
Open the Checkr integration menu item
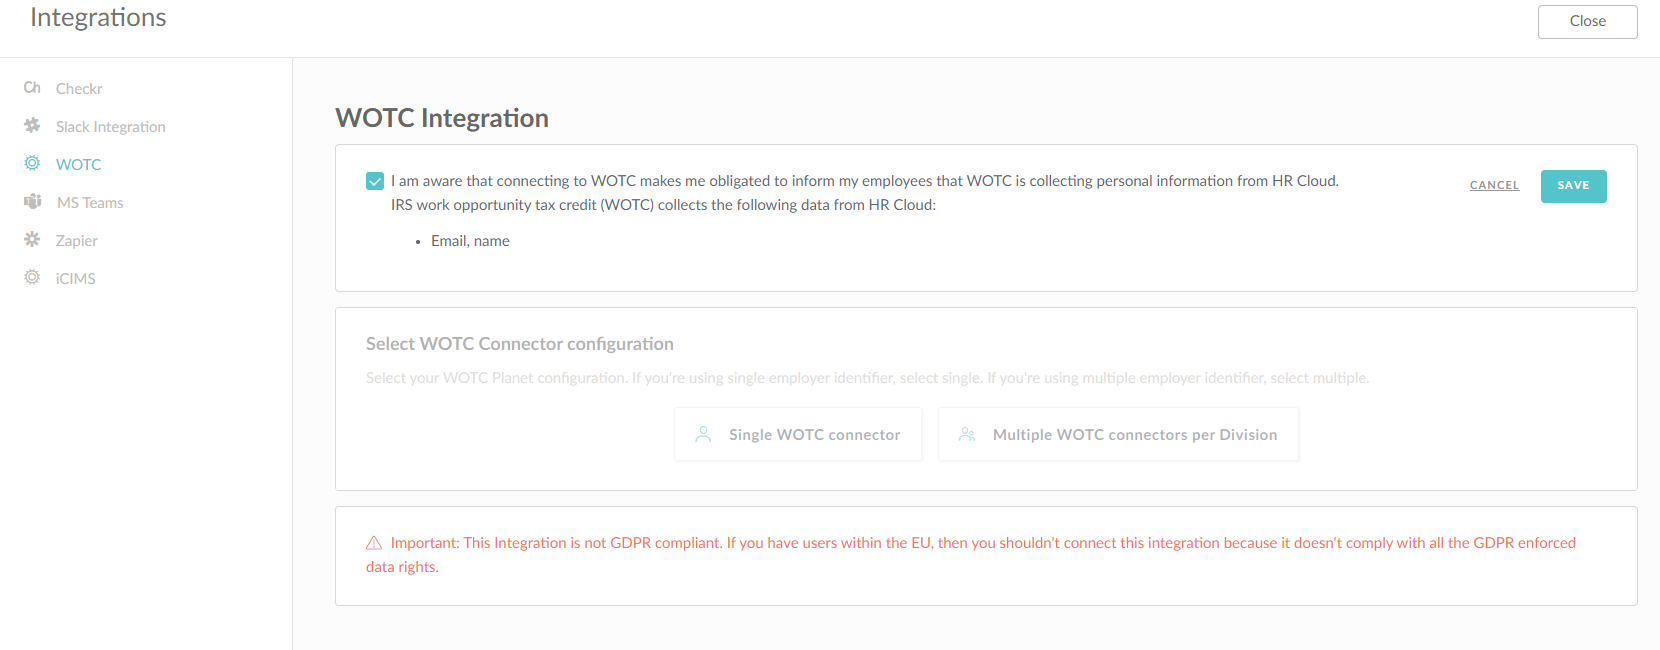[79, 89]
